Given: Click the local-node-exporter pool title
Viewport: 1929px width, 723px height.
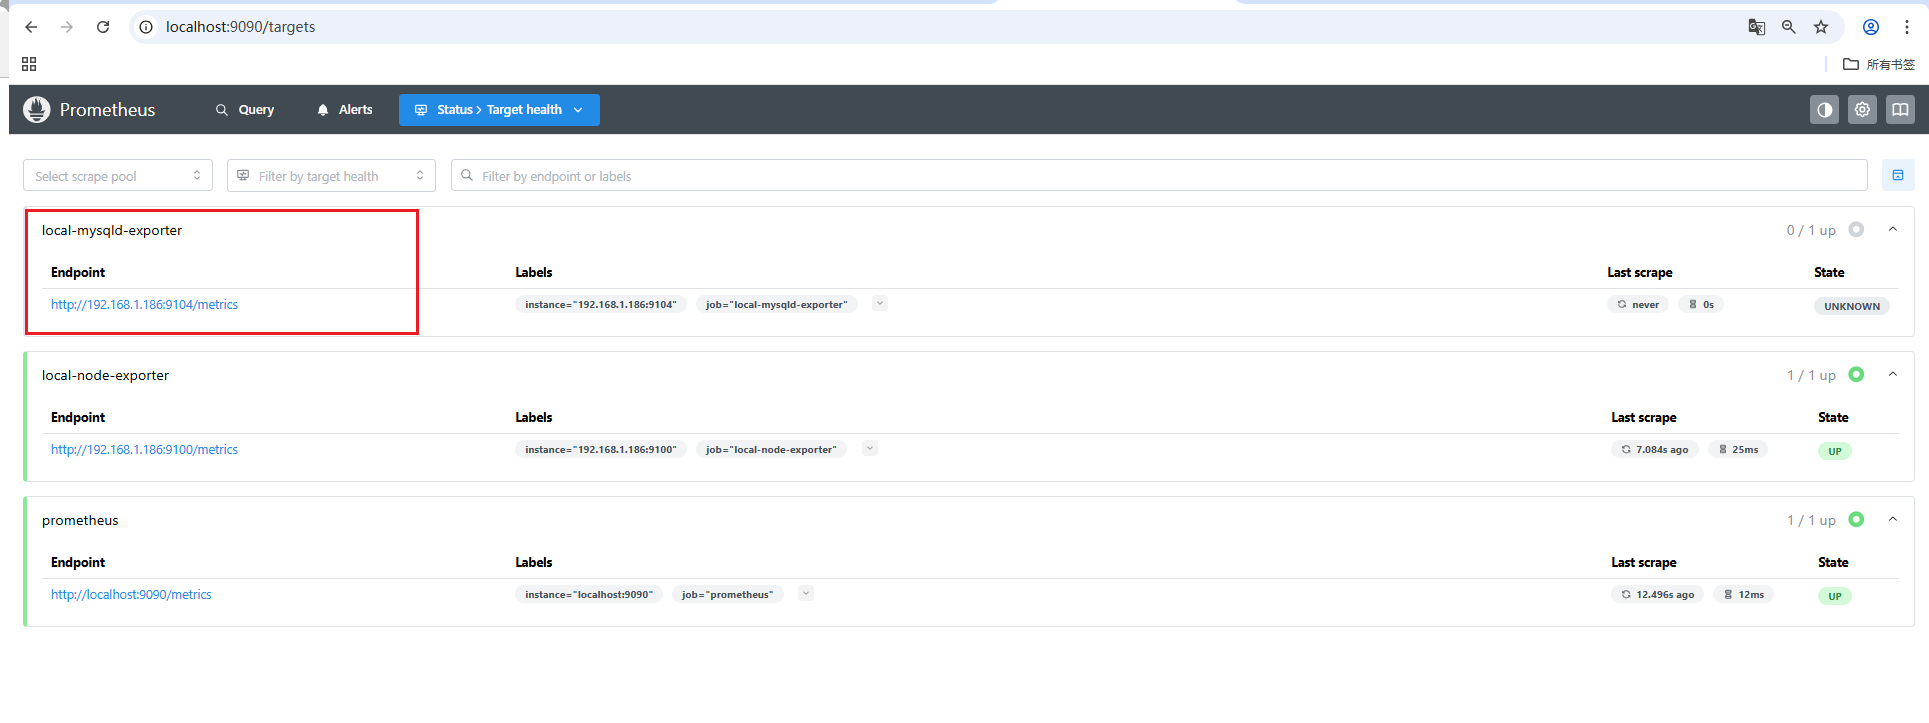Looking at the screenshot, I should pos(105,375).
